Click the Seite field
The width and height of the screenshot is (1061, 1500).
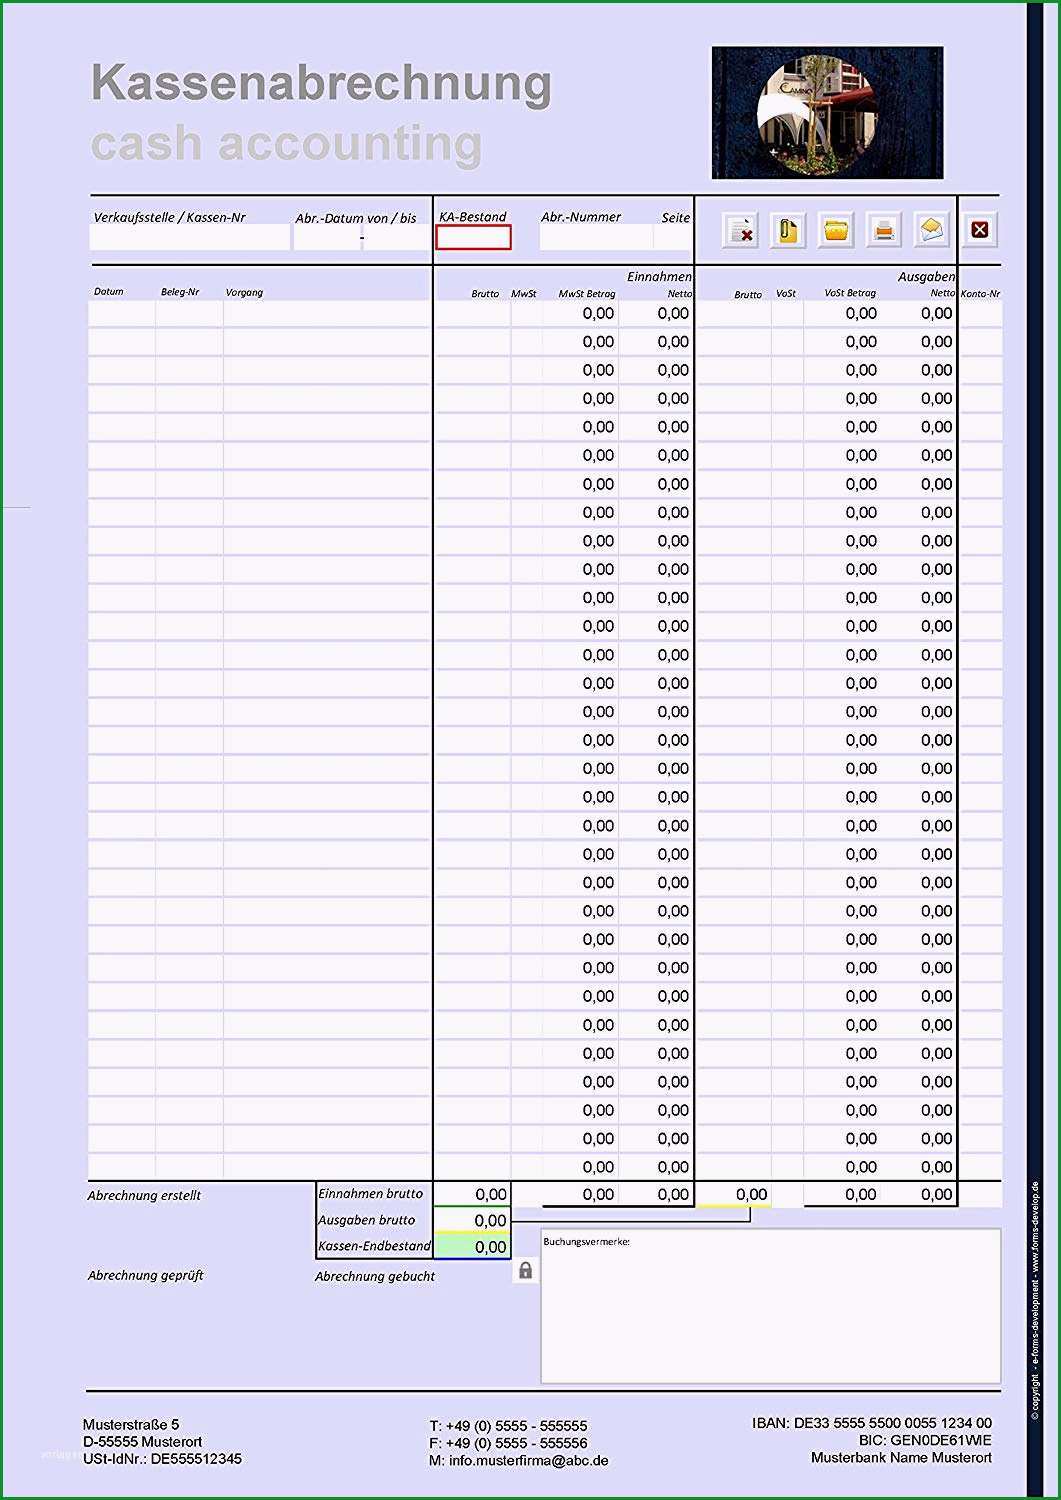tap(673, 237)
